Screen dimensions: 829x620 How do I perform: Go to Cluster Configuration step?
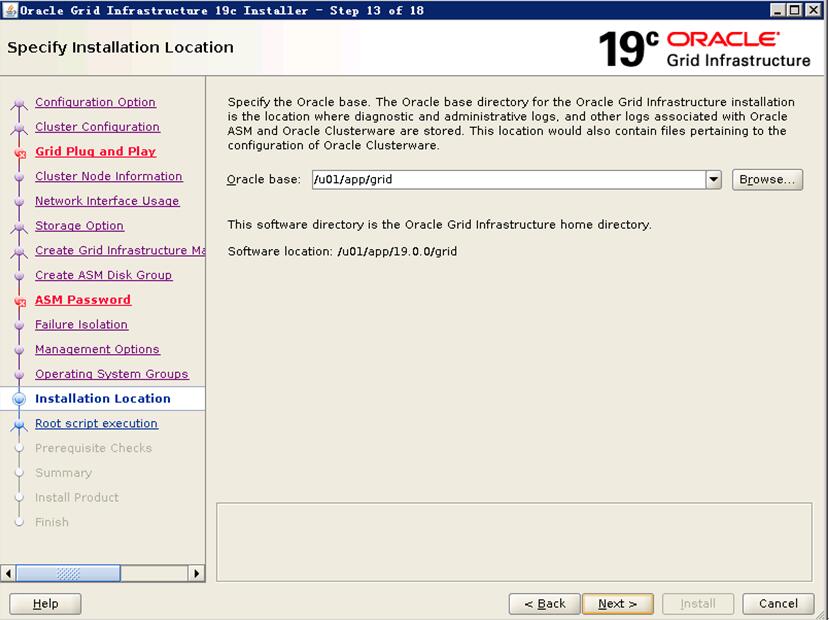tap(97, 127)
